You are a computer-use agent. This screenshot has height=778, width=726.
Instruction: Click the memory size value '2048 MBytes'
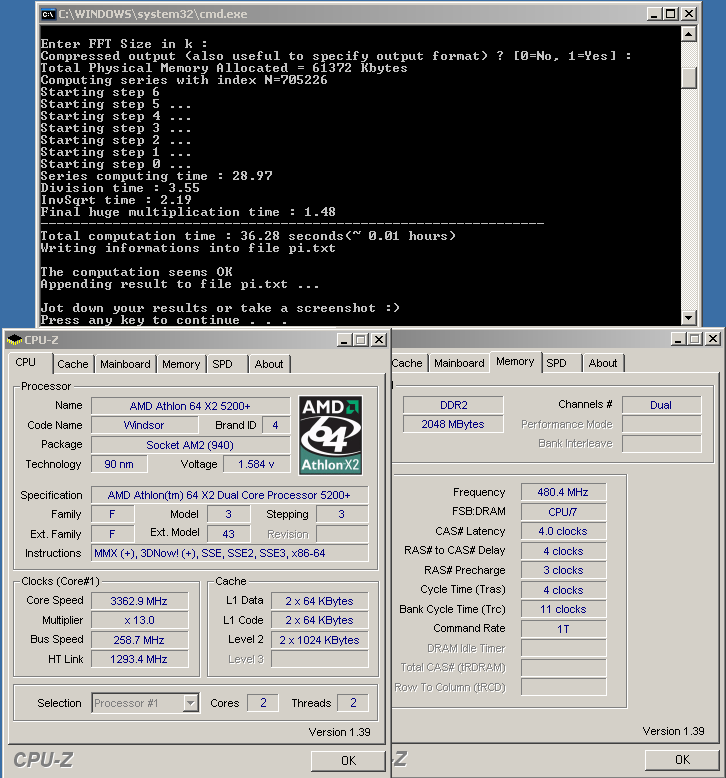[x=453, y=424]
